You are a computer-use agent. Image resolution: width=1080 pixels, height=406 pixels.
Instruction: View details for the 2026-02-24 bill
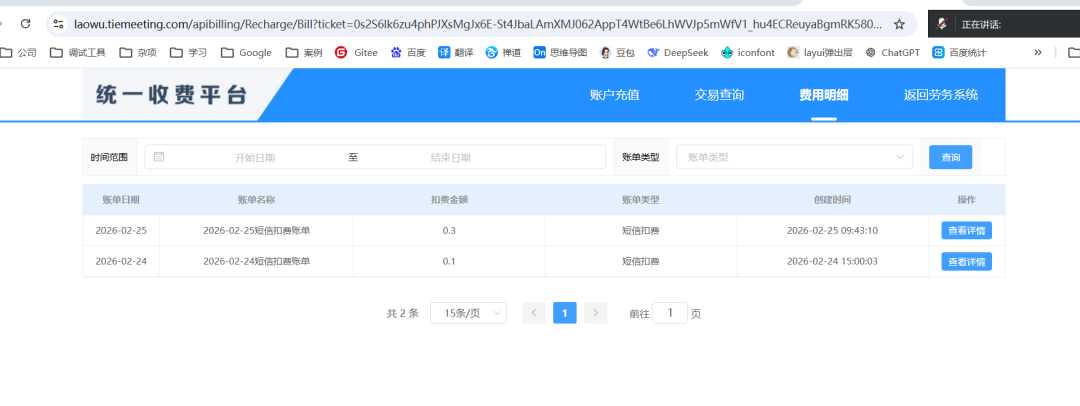(965, 262)
